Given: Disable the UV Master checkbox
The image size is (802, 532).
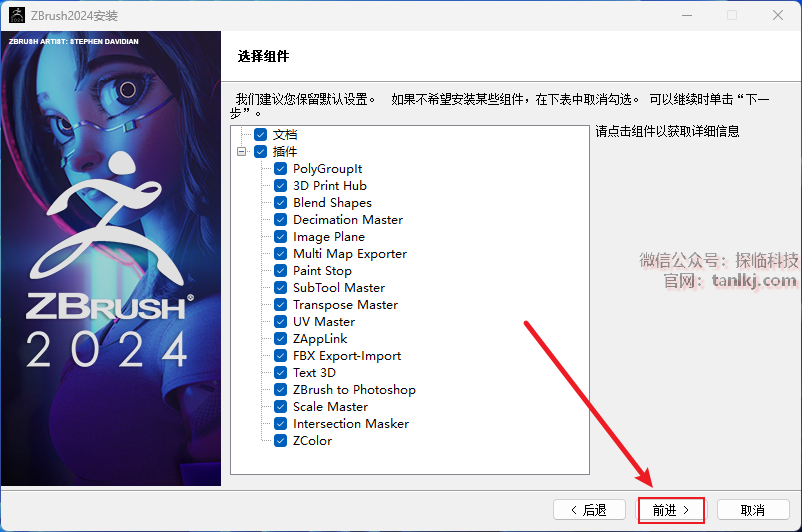Looking at the screenshot, I should 280,322.
